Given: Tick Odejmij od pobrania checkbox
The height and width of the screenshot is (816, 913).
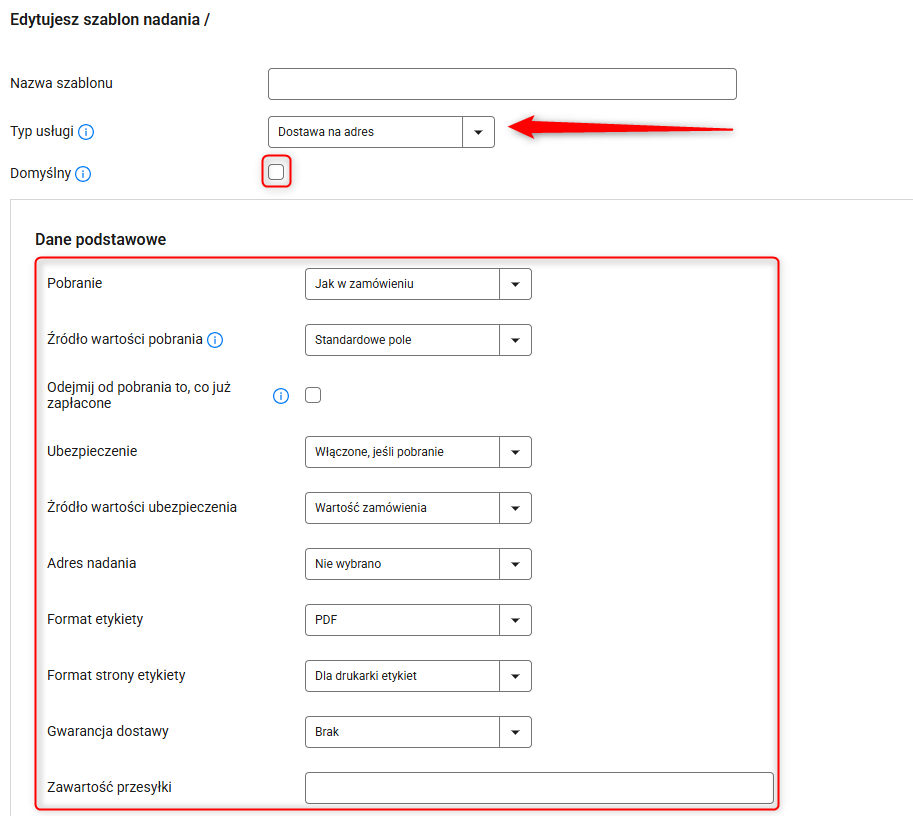Looking at the screenshot, I should [313, 395].
